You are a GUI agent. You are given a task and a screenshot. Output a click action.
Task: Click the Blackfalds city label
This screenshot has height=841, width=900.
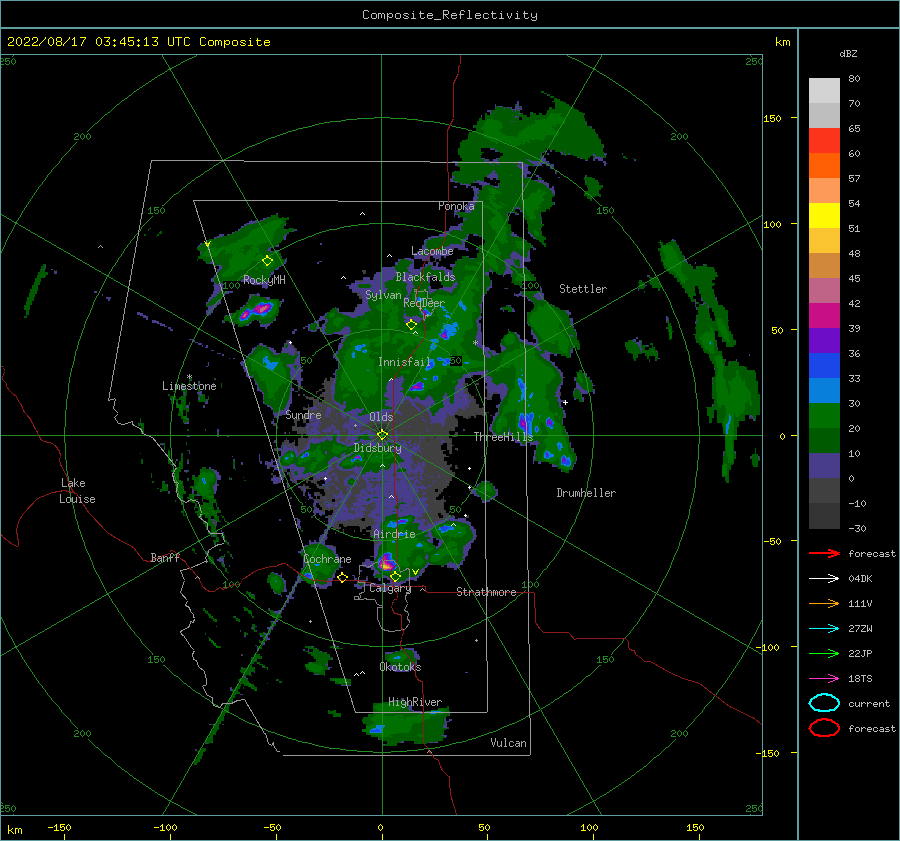(x=425, y=277)
